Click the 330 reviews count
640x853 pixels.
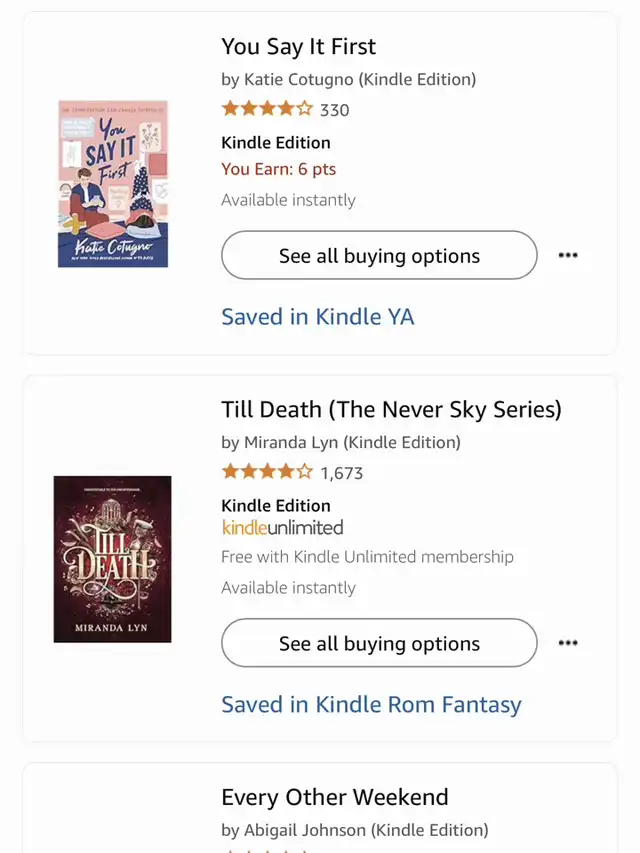point(335,110)
